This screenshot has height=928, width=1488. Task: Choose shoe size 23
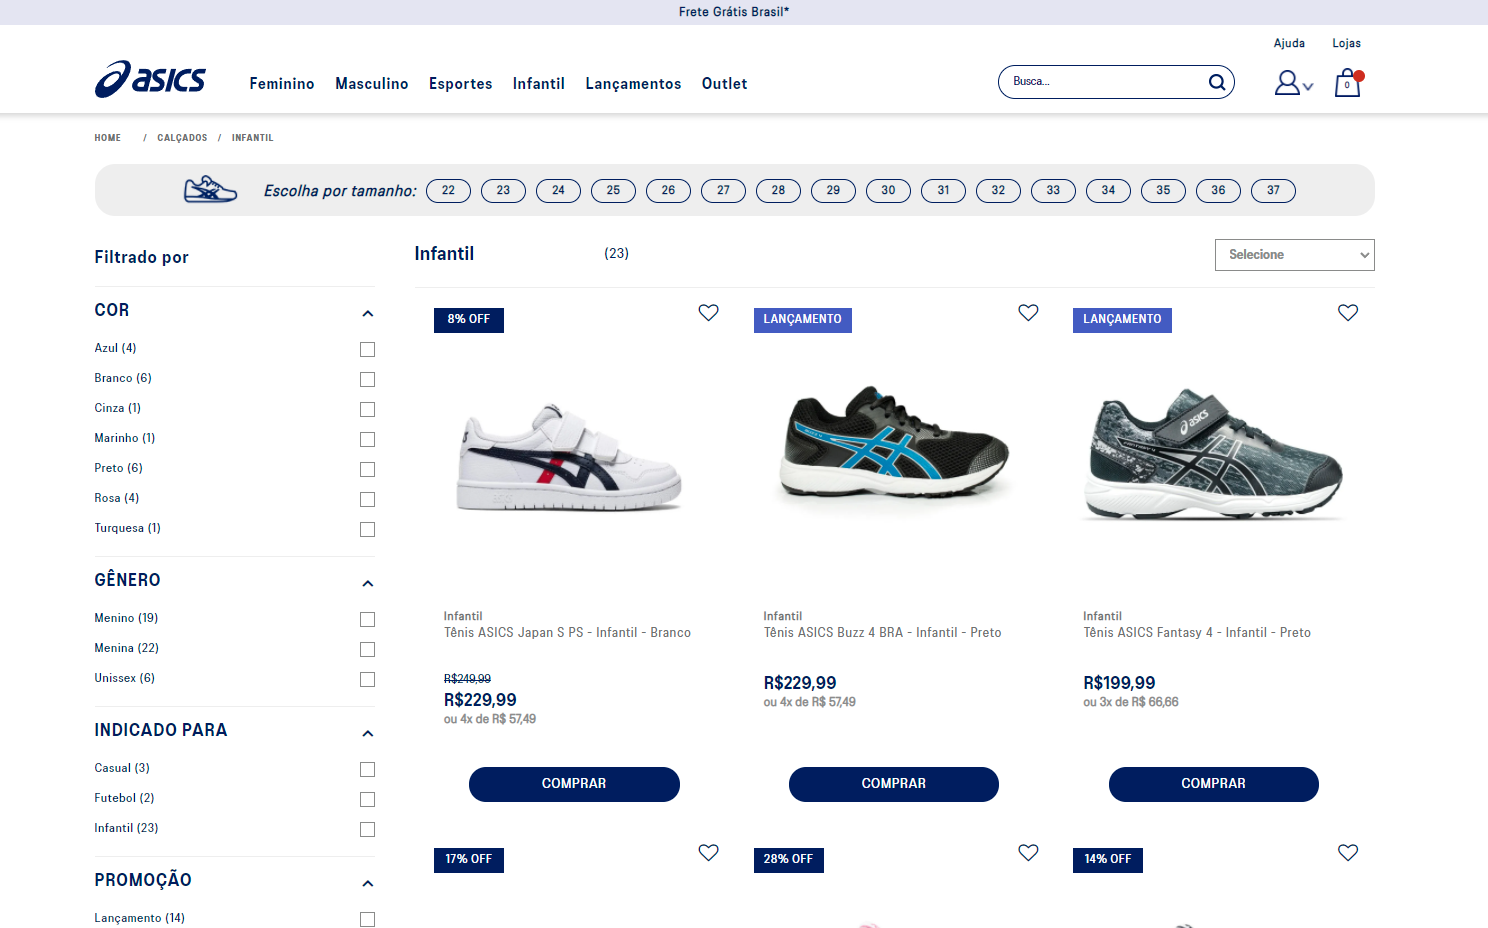503,191
